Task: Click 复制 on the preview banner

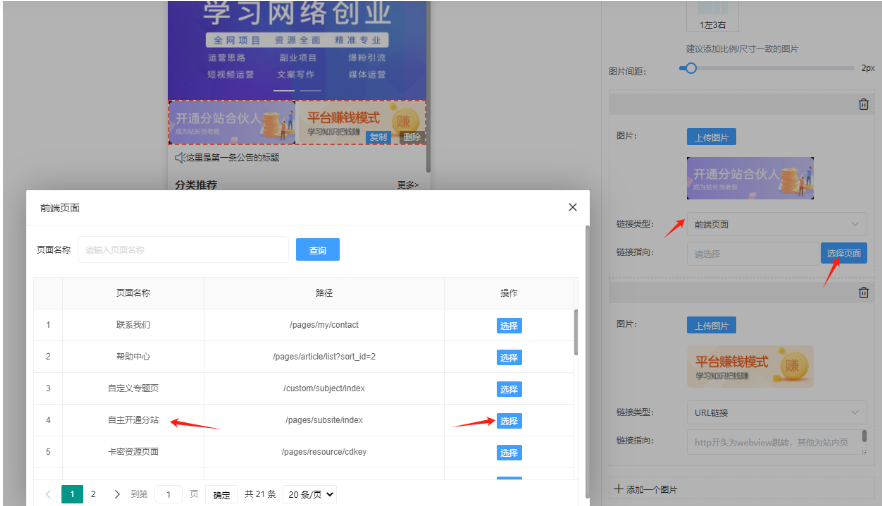Action: click(x=378, y=137)
